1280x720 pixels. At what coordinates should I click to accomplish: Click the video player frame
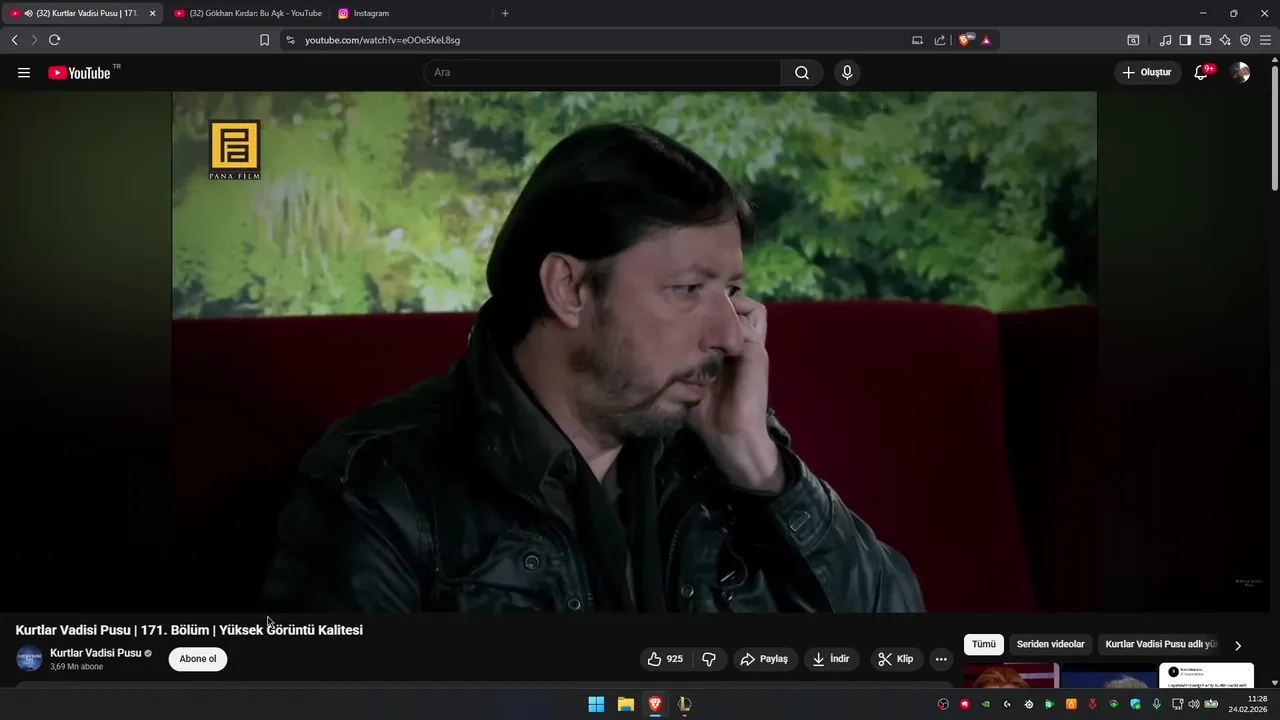pos(634,352)
